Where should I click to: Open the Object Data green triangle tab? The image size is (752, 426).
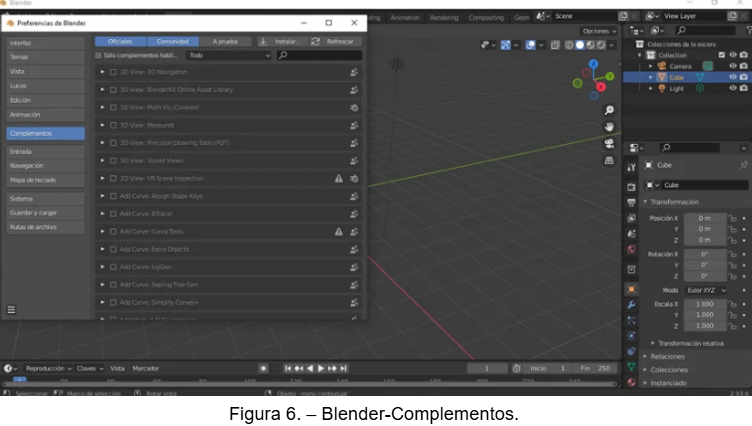coord(631,367)
